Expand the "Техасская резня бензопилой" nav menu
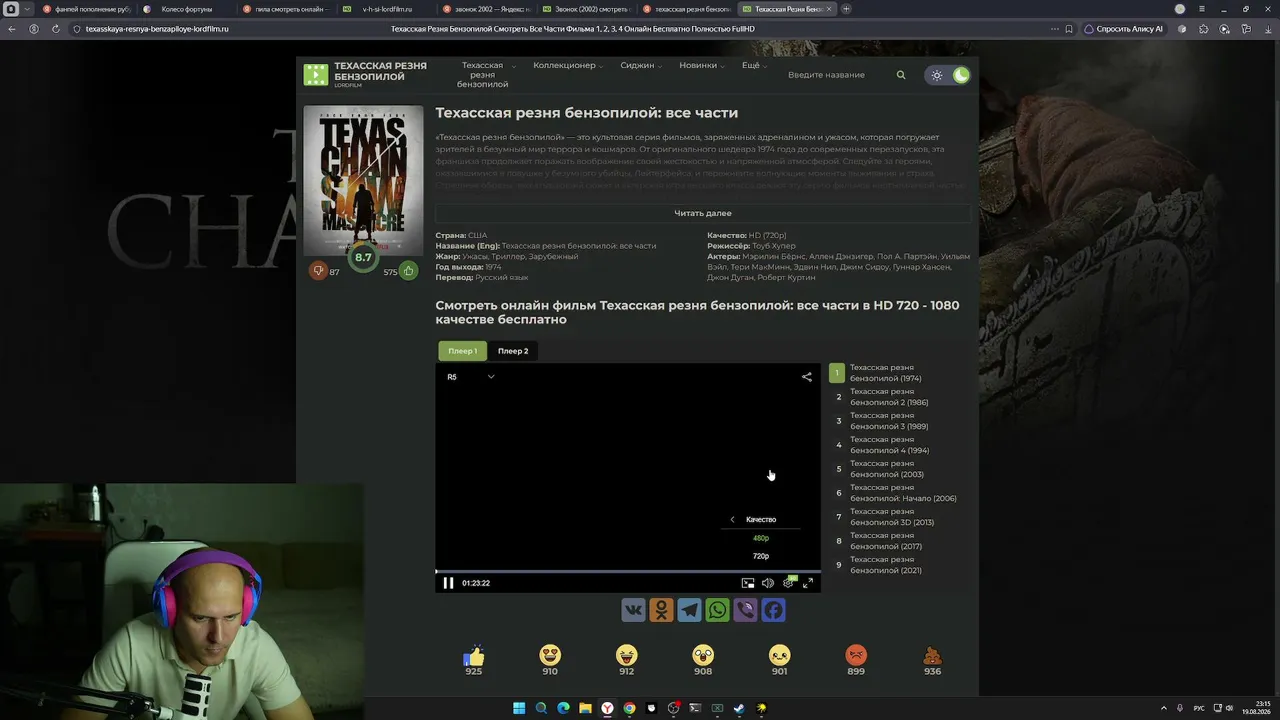The width and height of the screenshot is (1280, 720). 486,75
